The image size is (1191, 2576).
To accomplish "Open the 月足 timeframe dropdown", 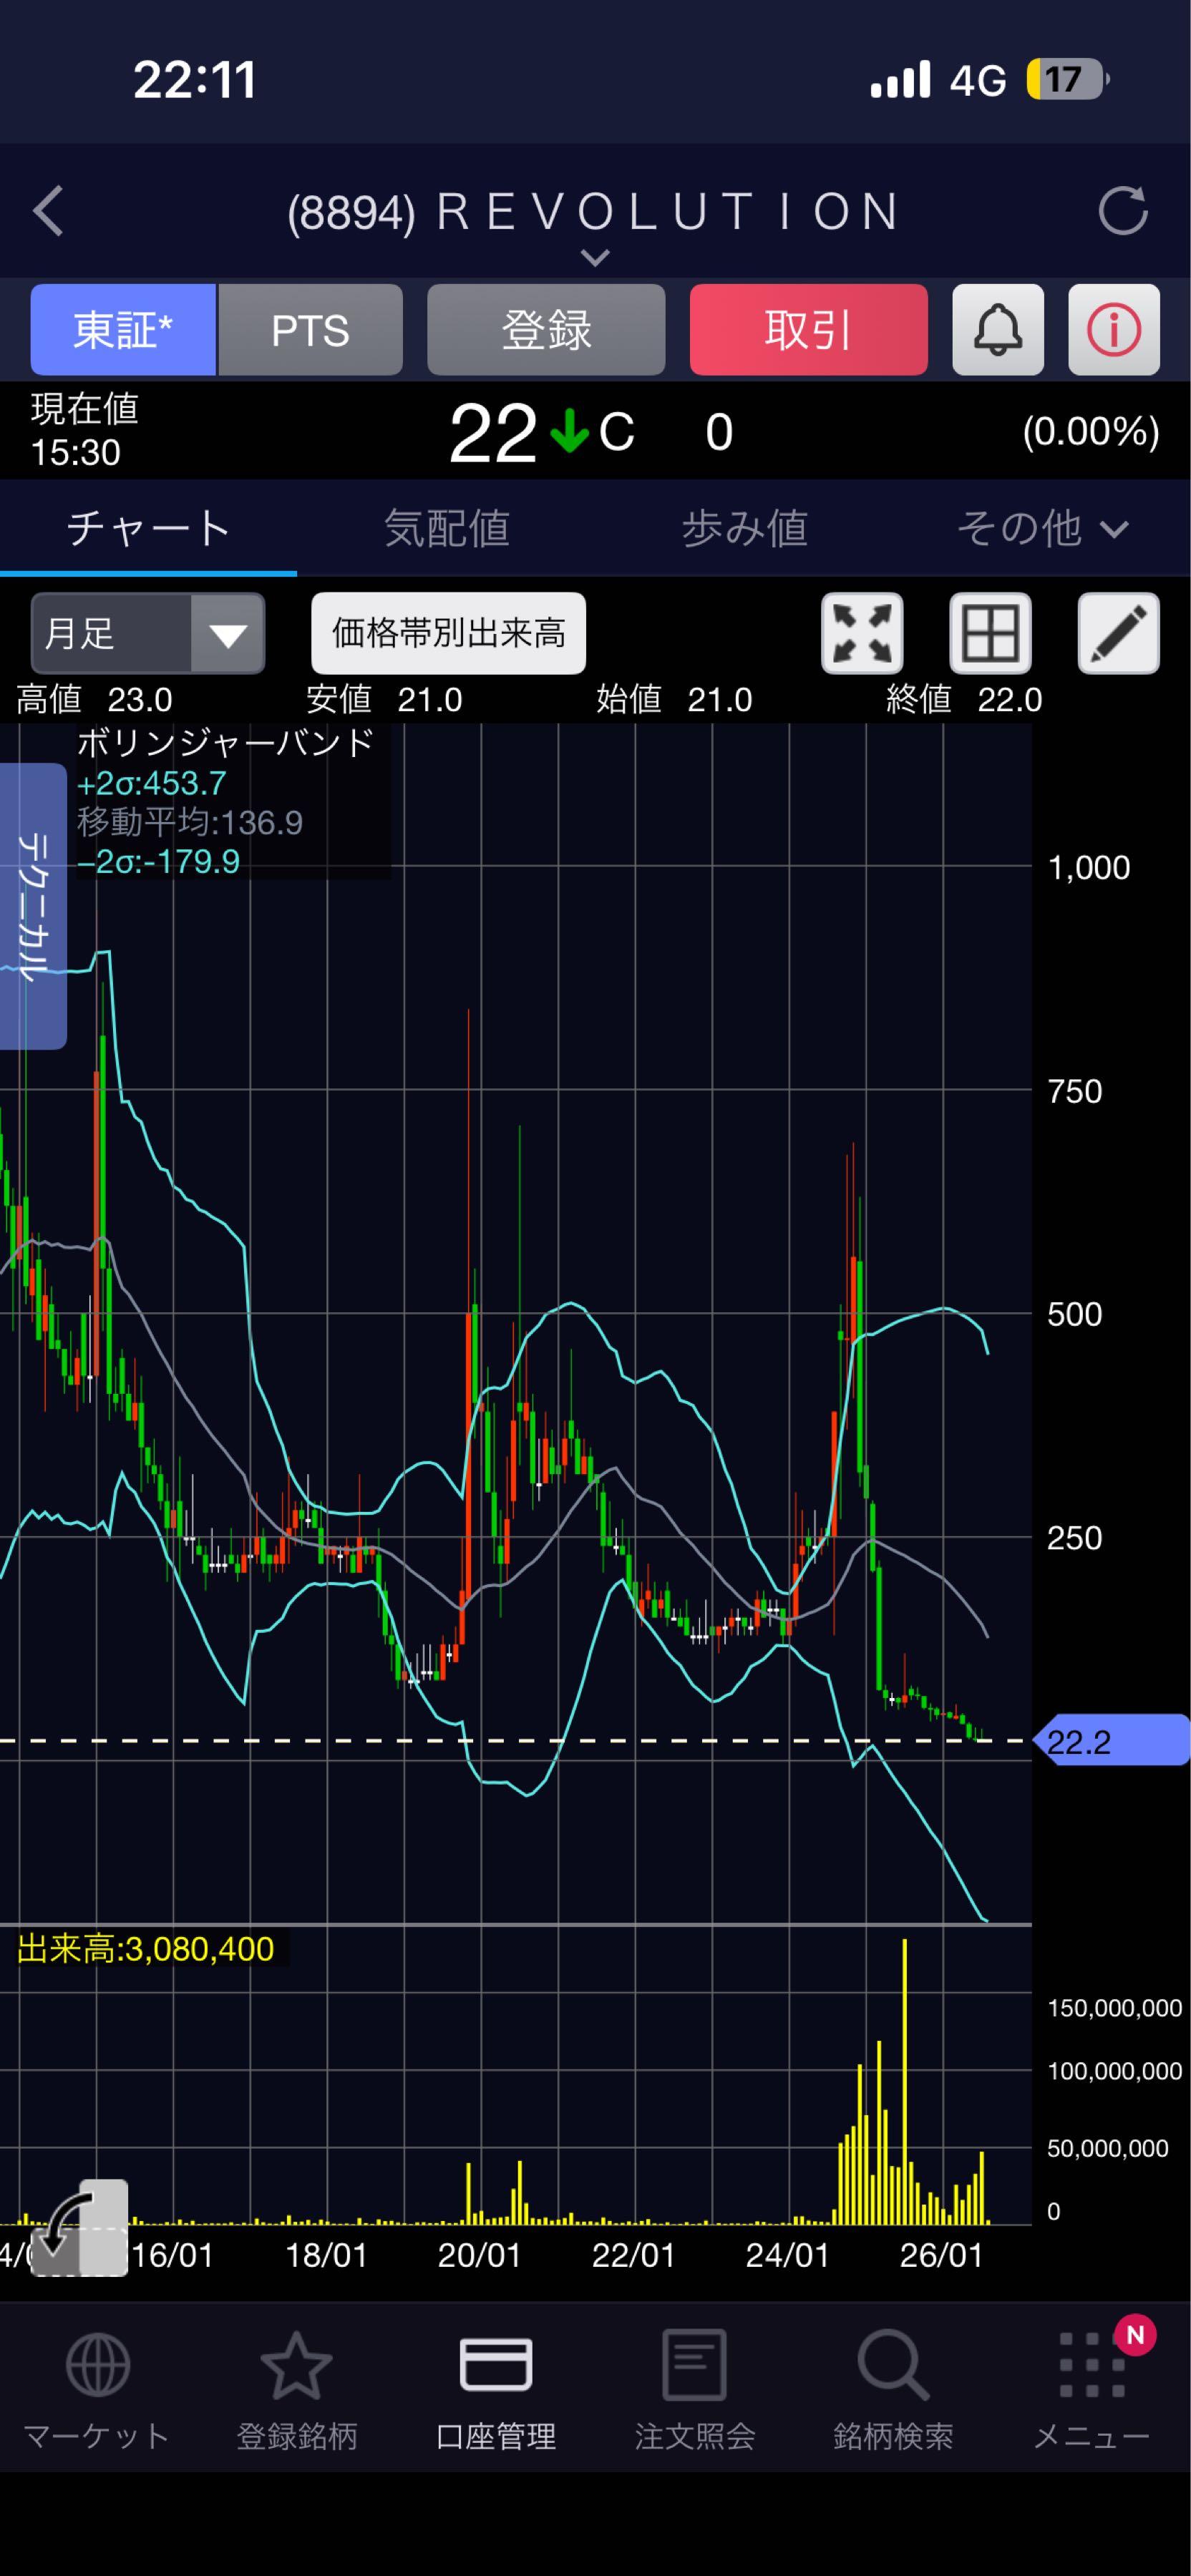I will [148, 634].
